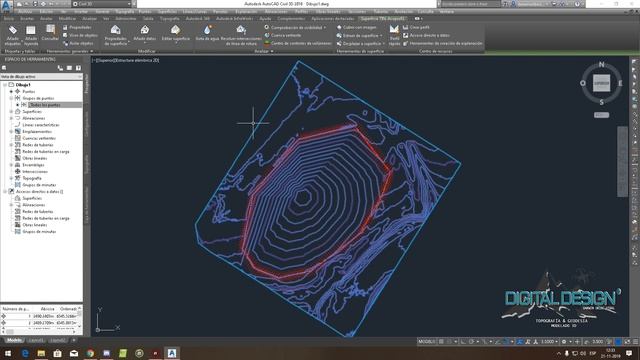Image resolution: width=640 pixels, height=360 pixels.
Task: Toggle grid display in status bar
Action: pos(441,342)
